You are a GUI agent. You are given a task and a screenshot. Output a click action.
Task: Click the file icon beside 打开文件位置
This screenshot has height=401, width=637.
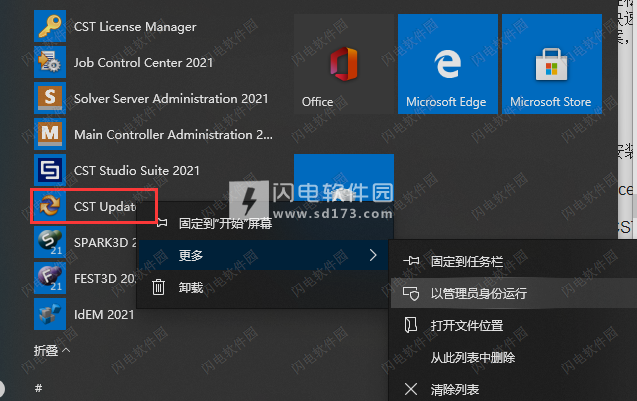coord(411,325)
